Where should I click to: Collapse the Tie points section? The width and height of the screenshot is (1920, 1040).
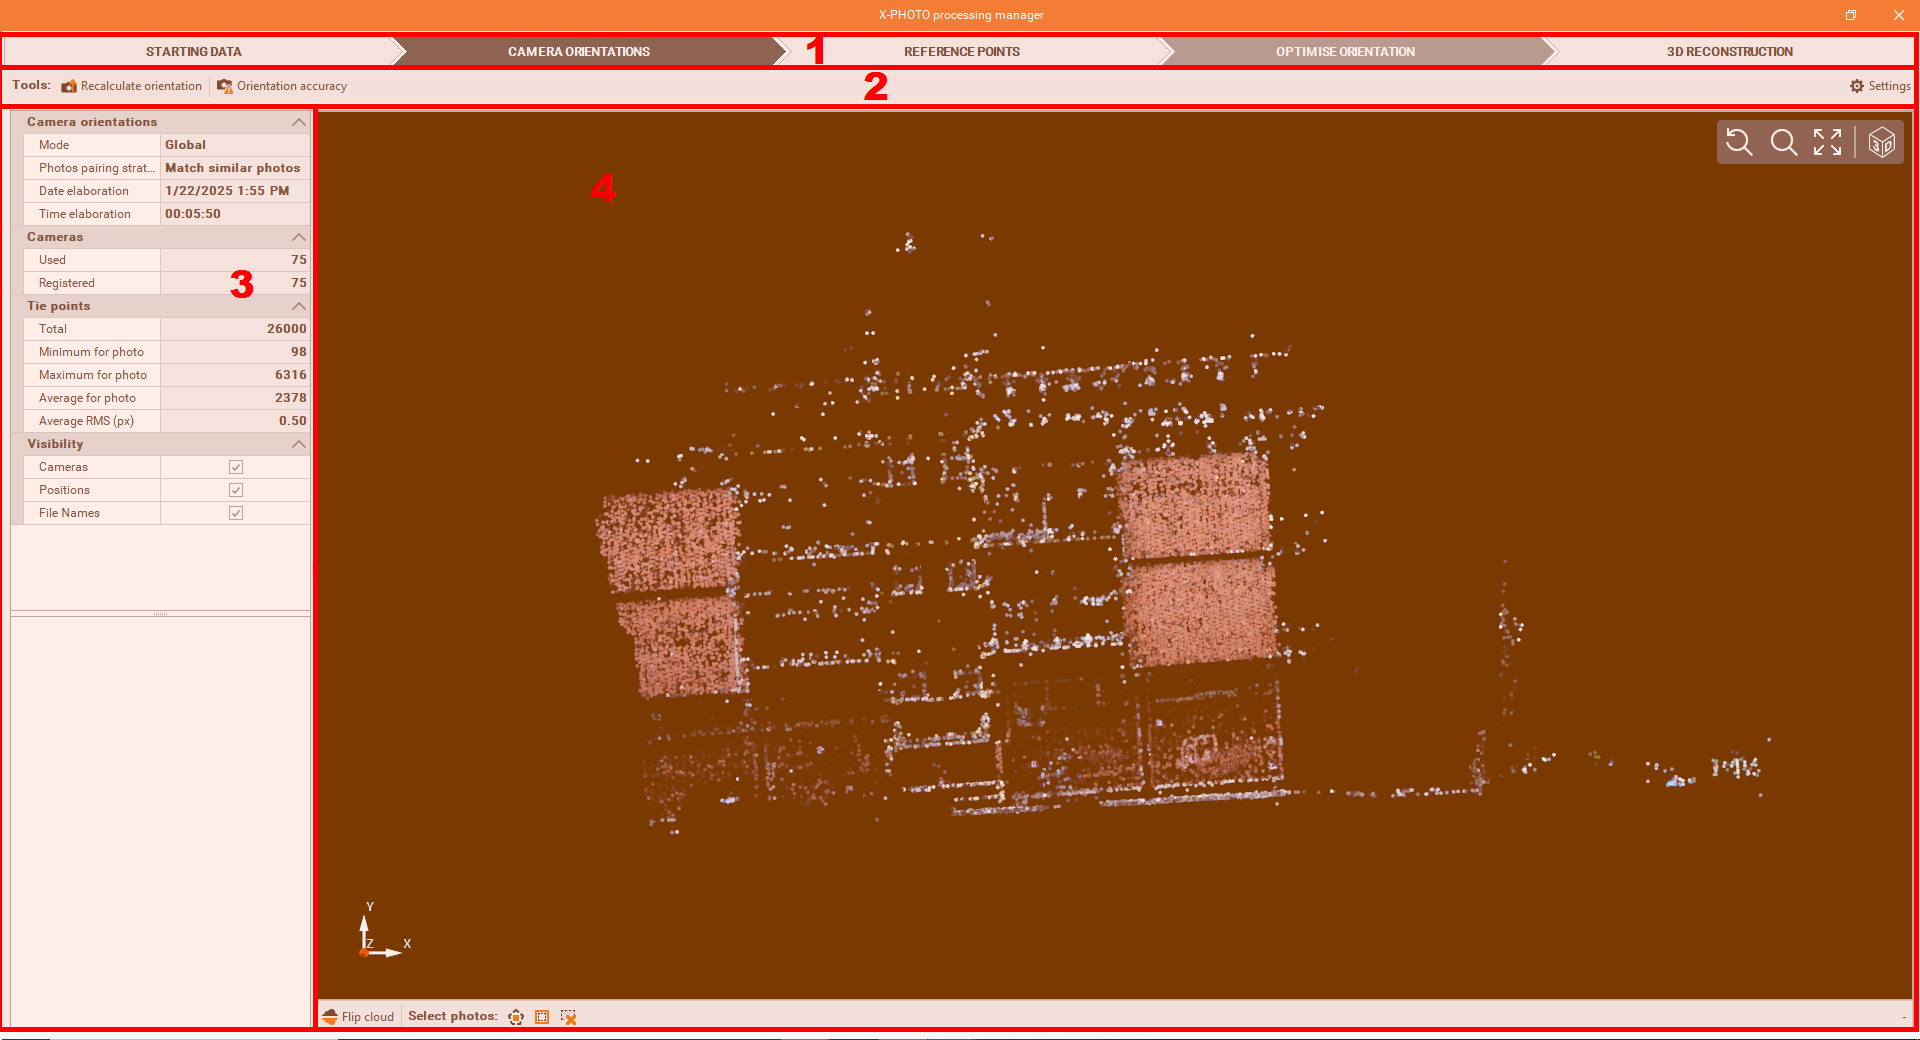click(x=297, y=306)
